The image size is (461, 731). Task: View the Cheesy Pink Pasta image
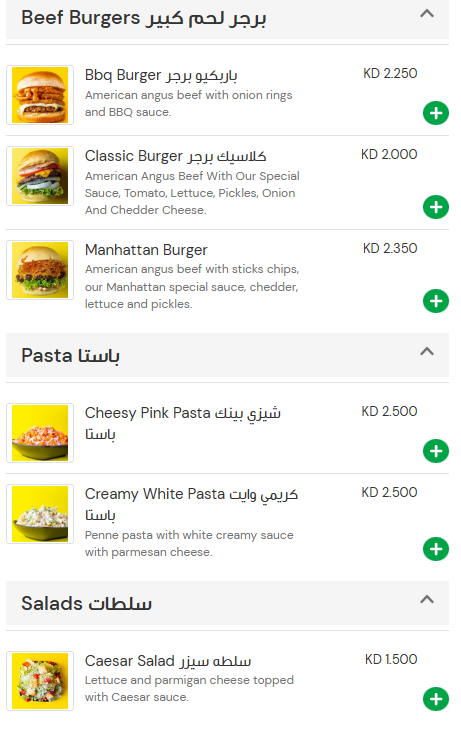coord(40,433)
